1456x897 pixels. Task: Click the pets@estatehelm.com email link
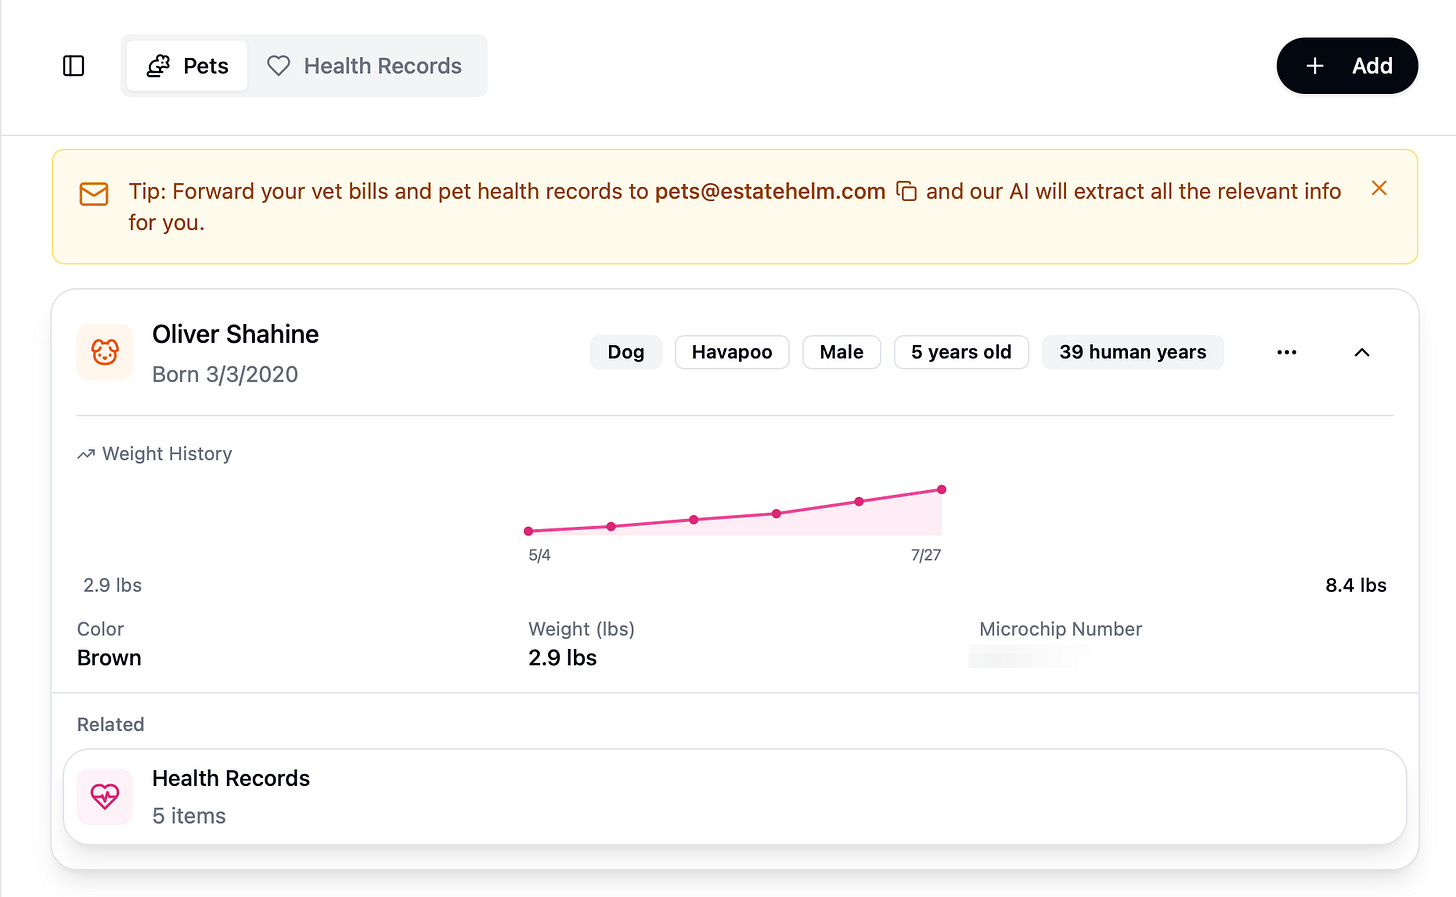click(x=770, y=191)
